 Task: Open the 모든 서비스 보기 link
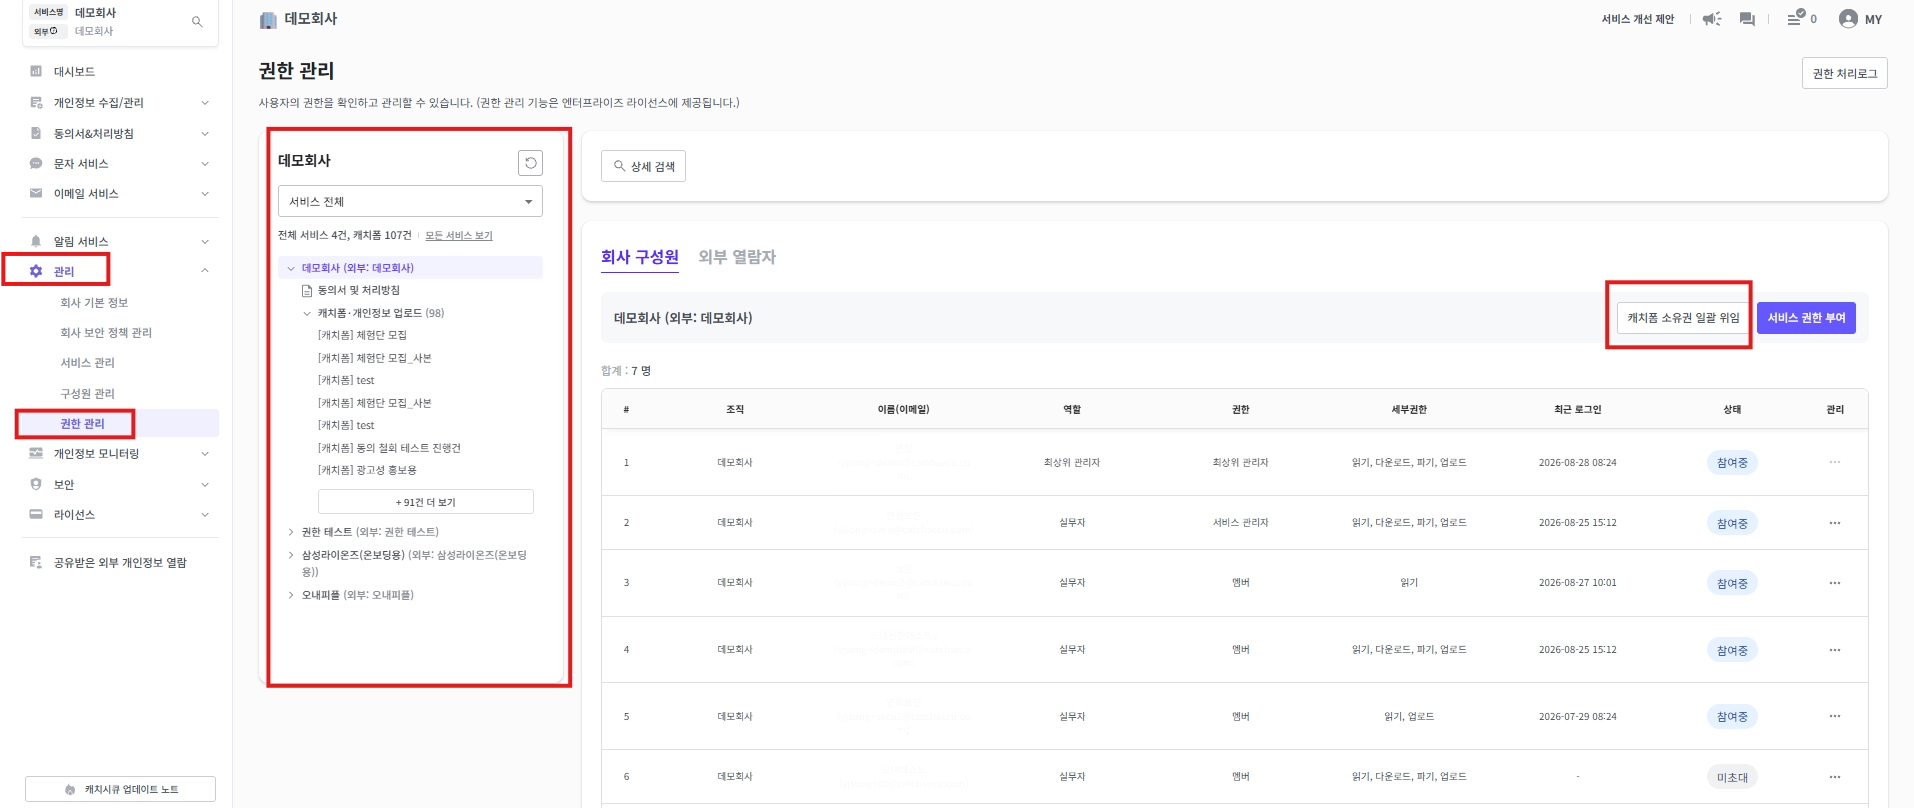(x=459, y=236)
